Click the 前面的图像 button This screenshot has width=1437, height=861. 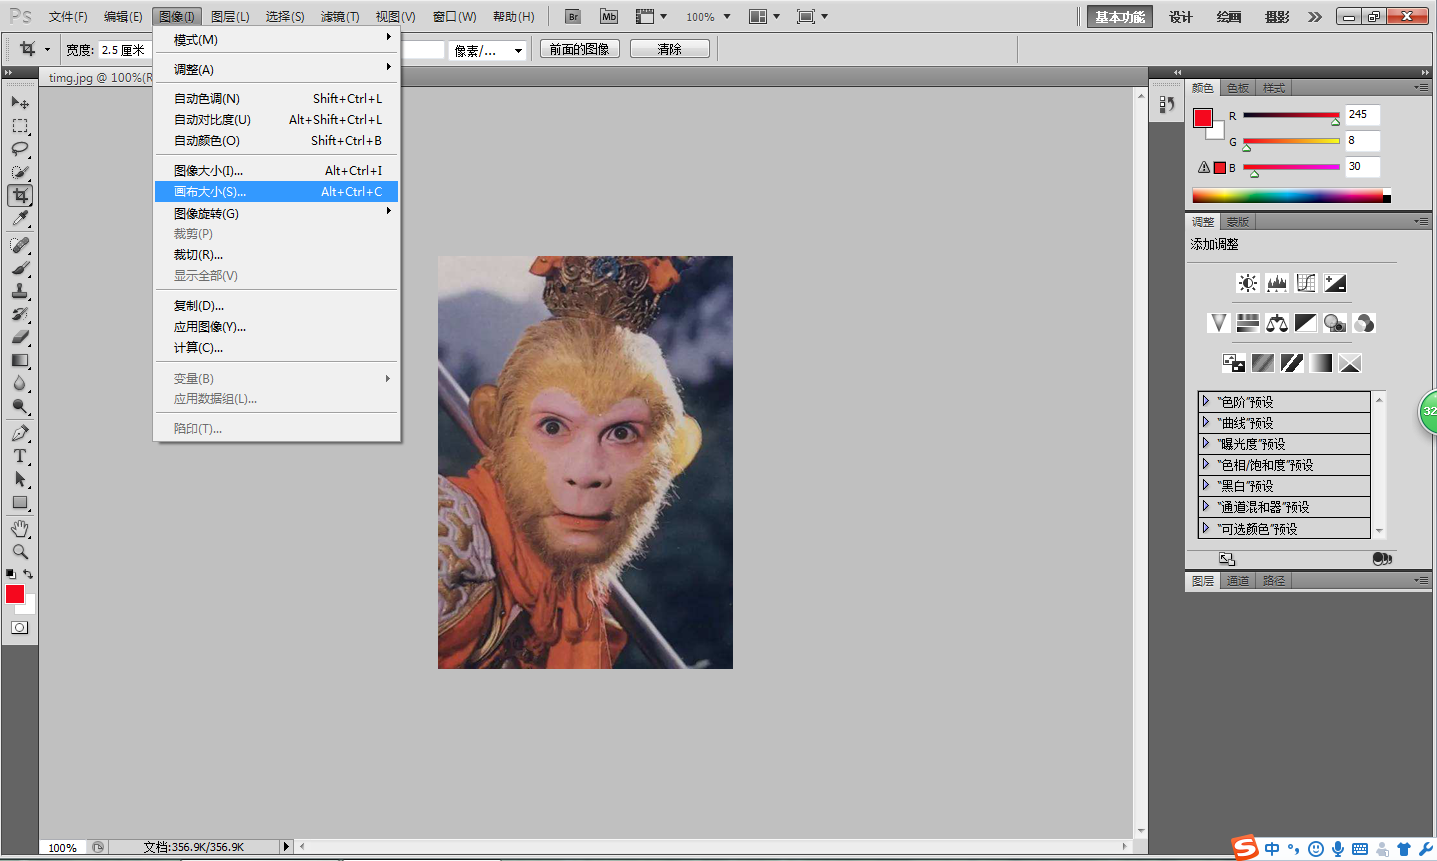[x=580, y=49]
